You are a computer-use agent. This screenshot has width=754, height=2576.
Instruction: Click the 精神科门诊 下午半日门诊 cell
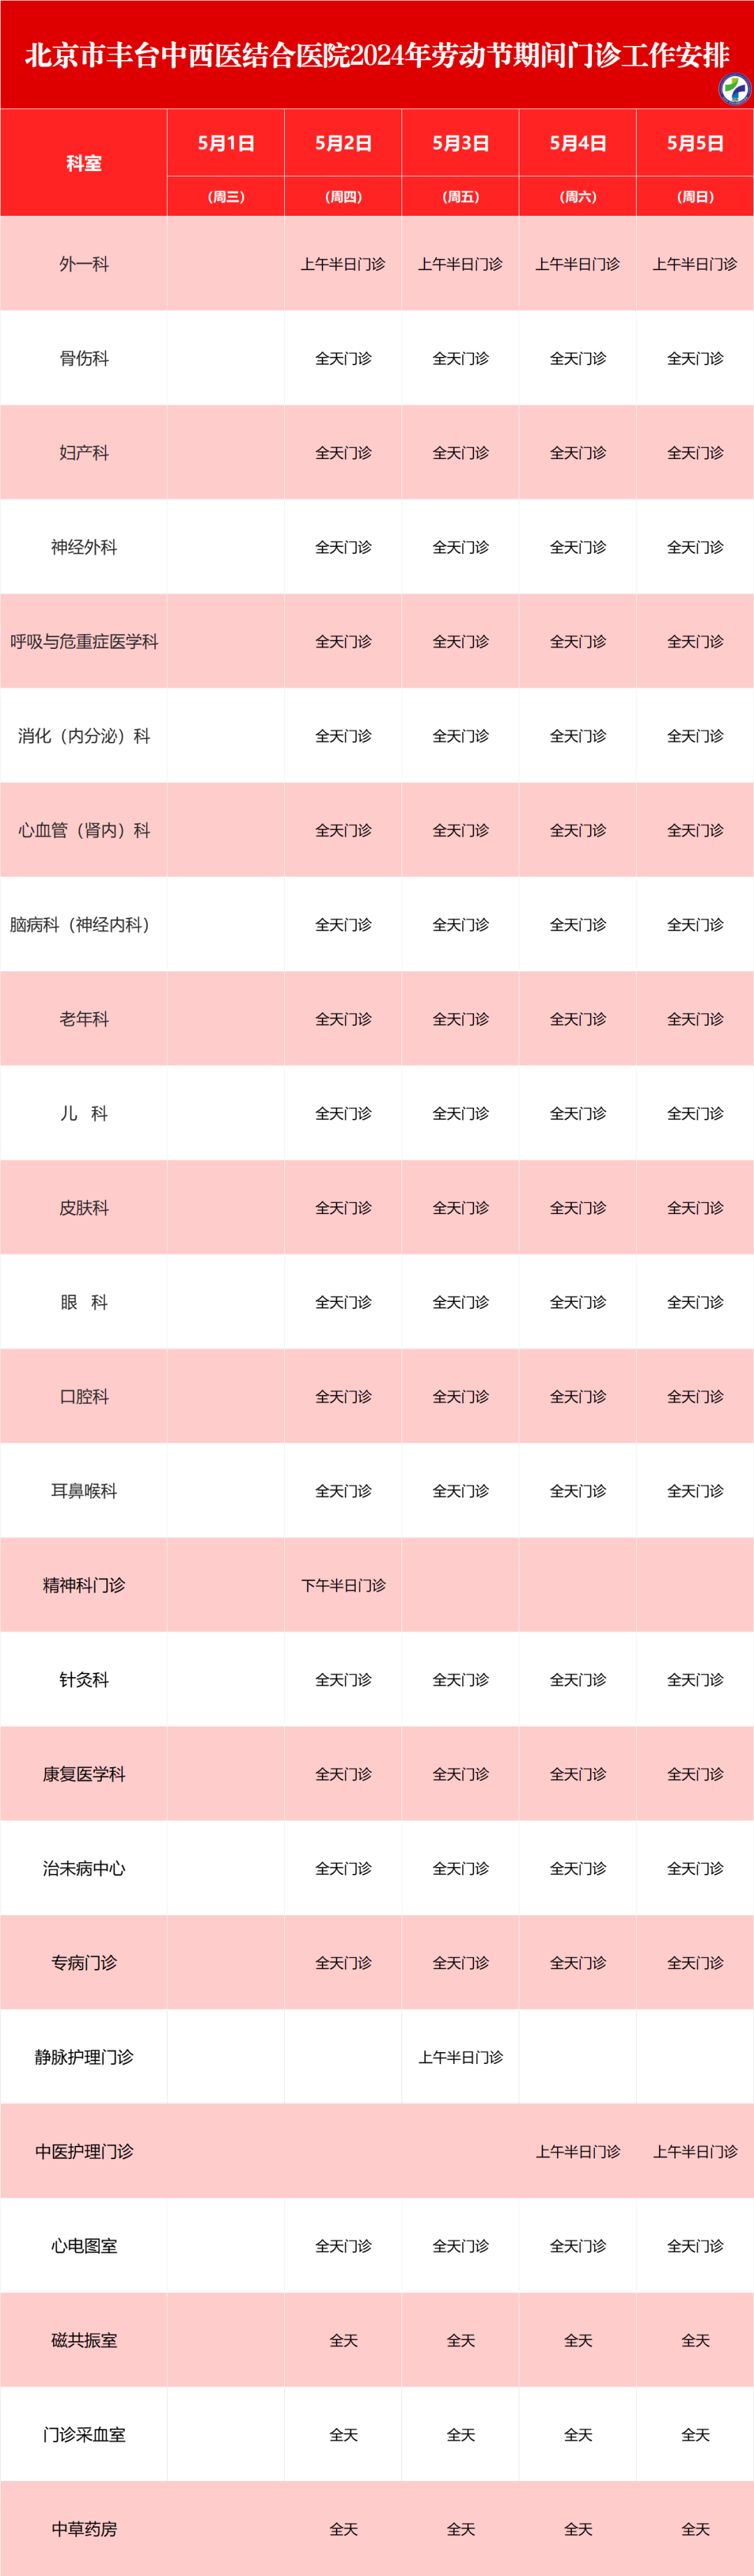343,1585
